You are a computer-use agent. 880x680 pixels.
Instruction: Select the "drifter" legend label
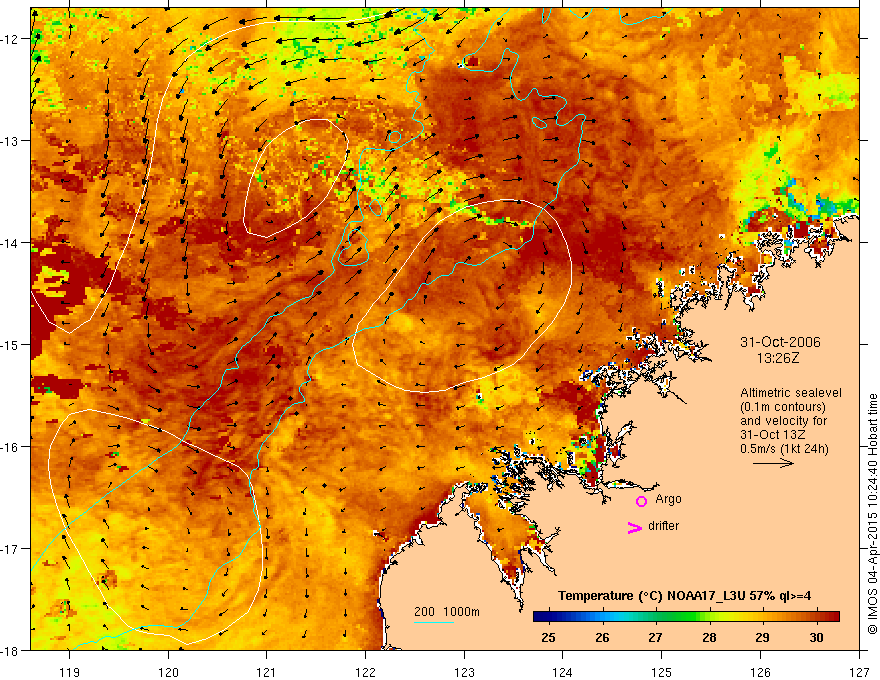click(x=663, y=526)
